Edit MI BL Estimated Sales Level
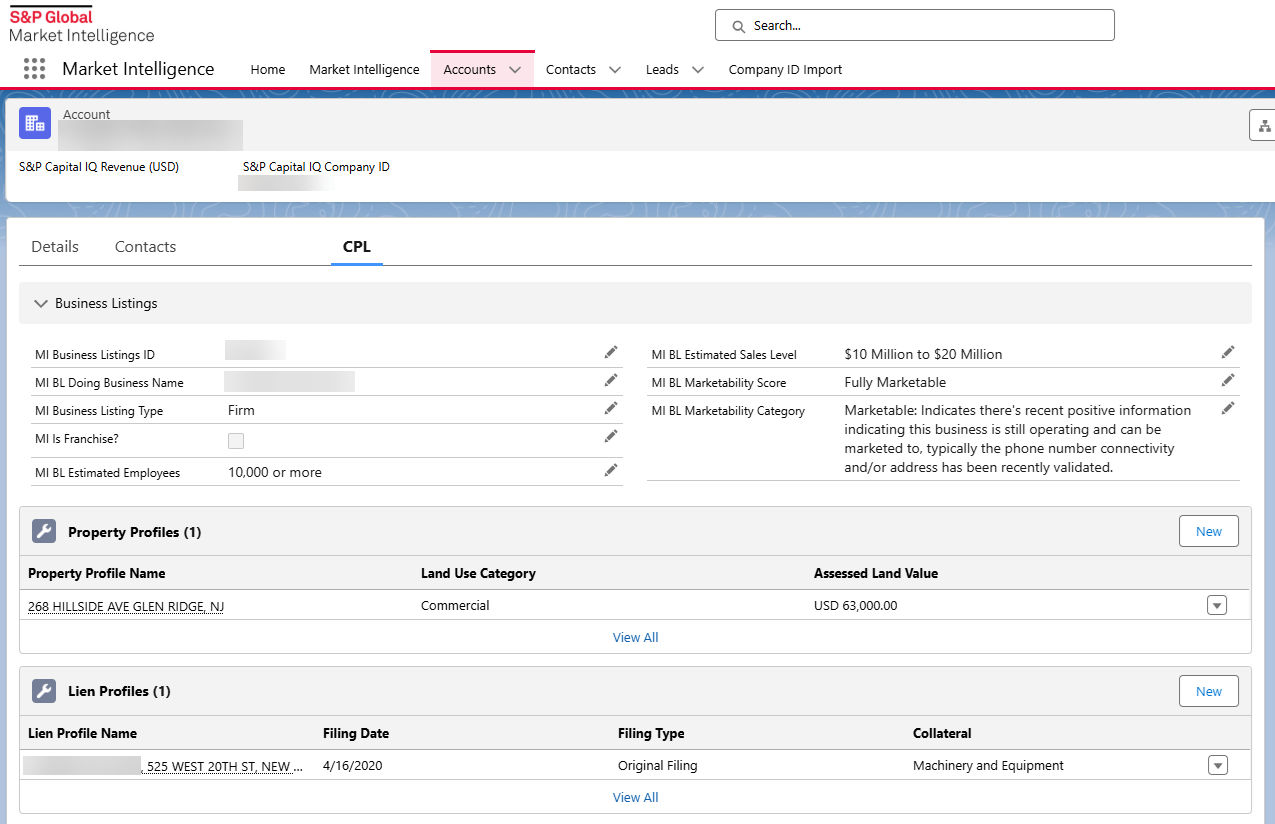This screenshot has width=1275, height=824. coord(1227,352)
